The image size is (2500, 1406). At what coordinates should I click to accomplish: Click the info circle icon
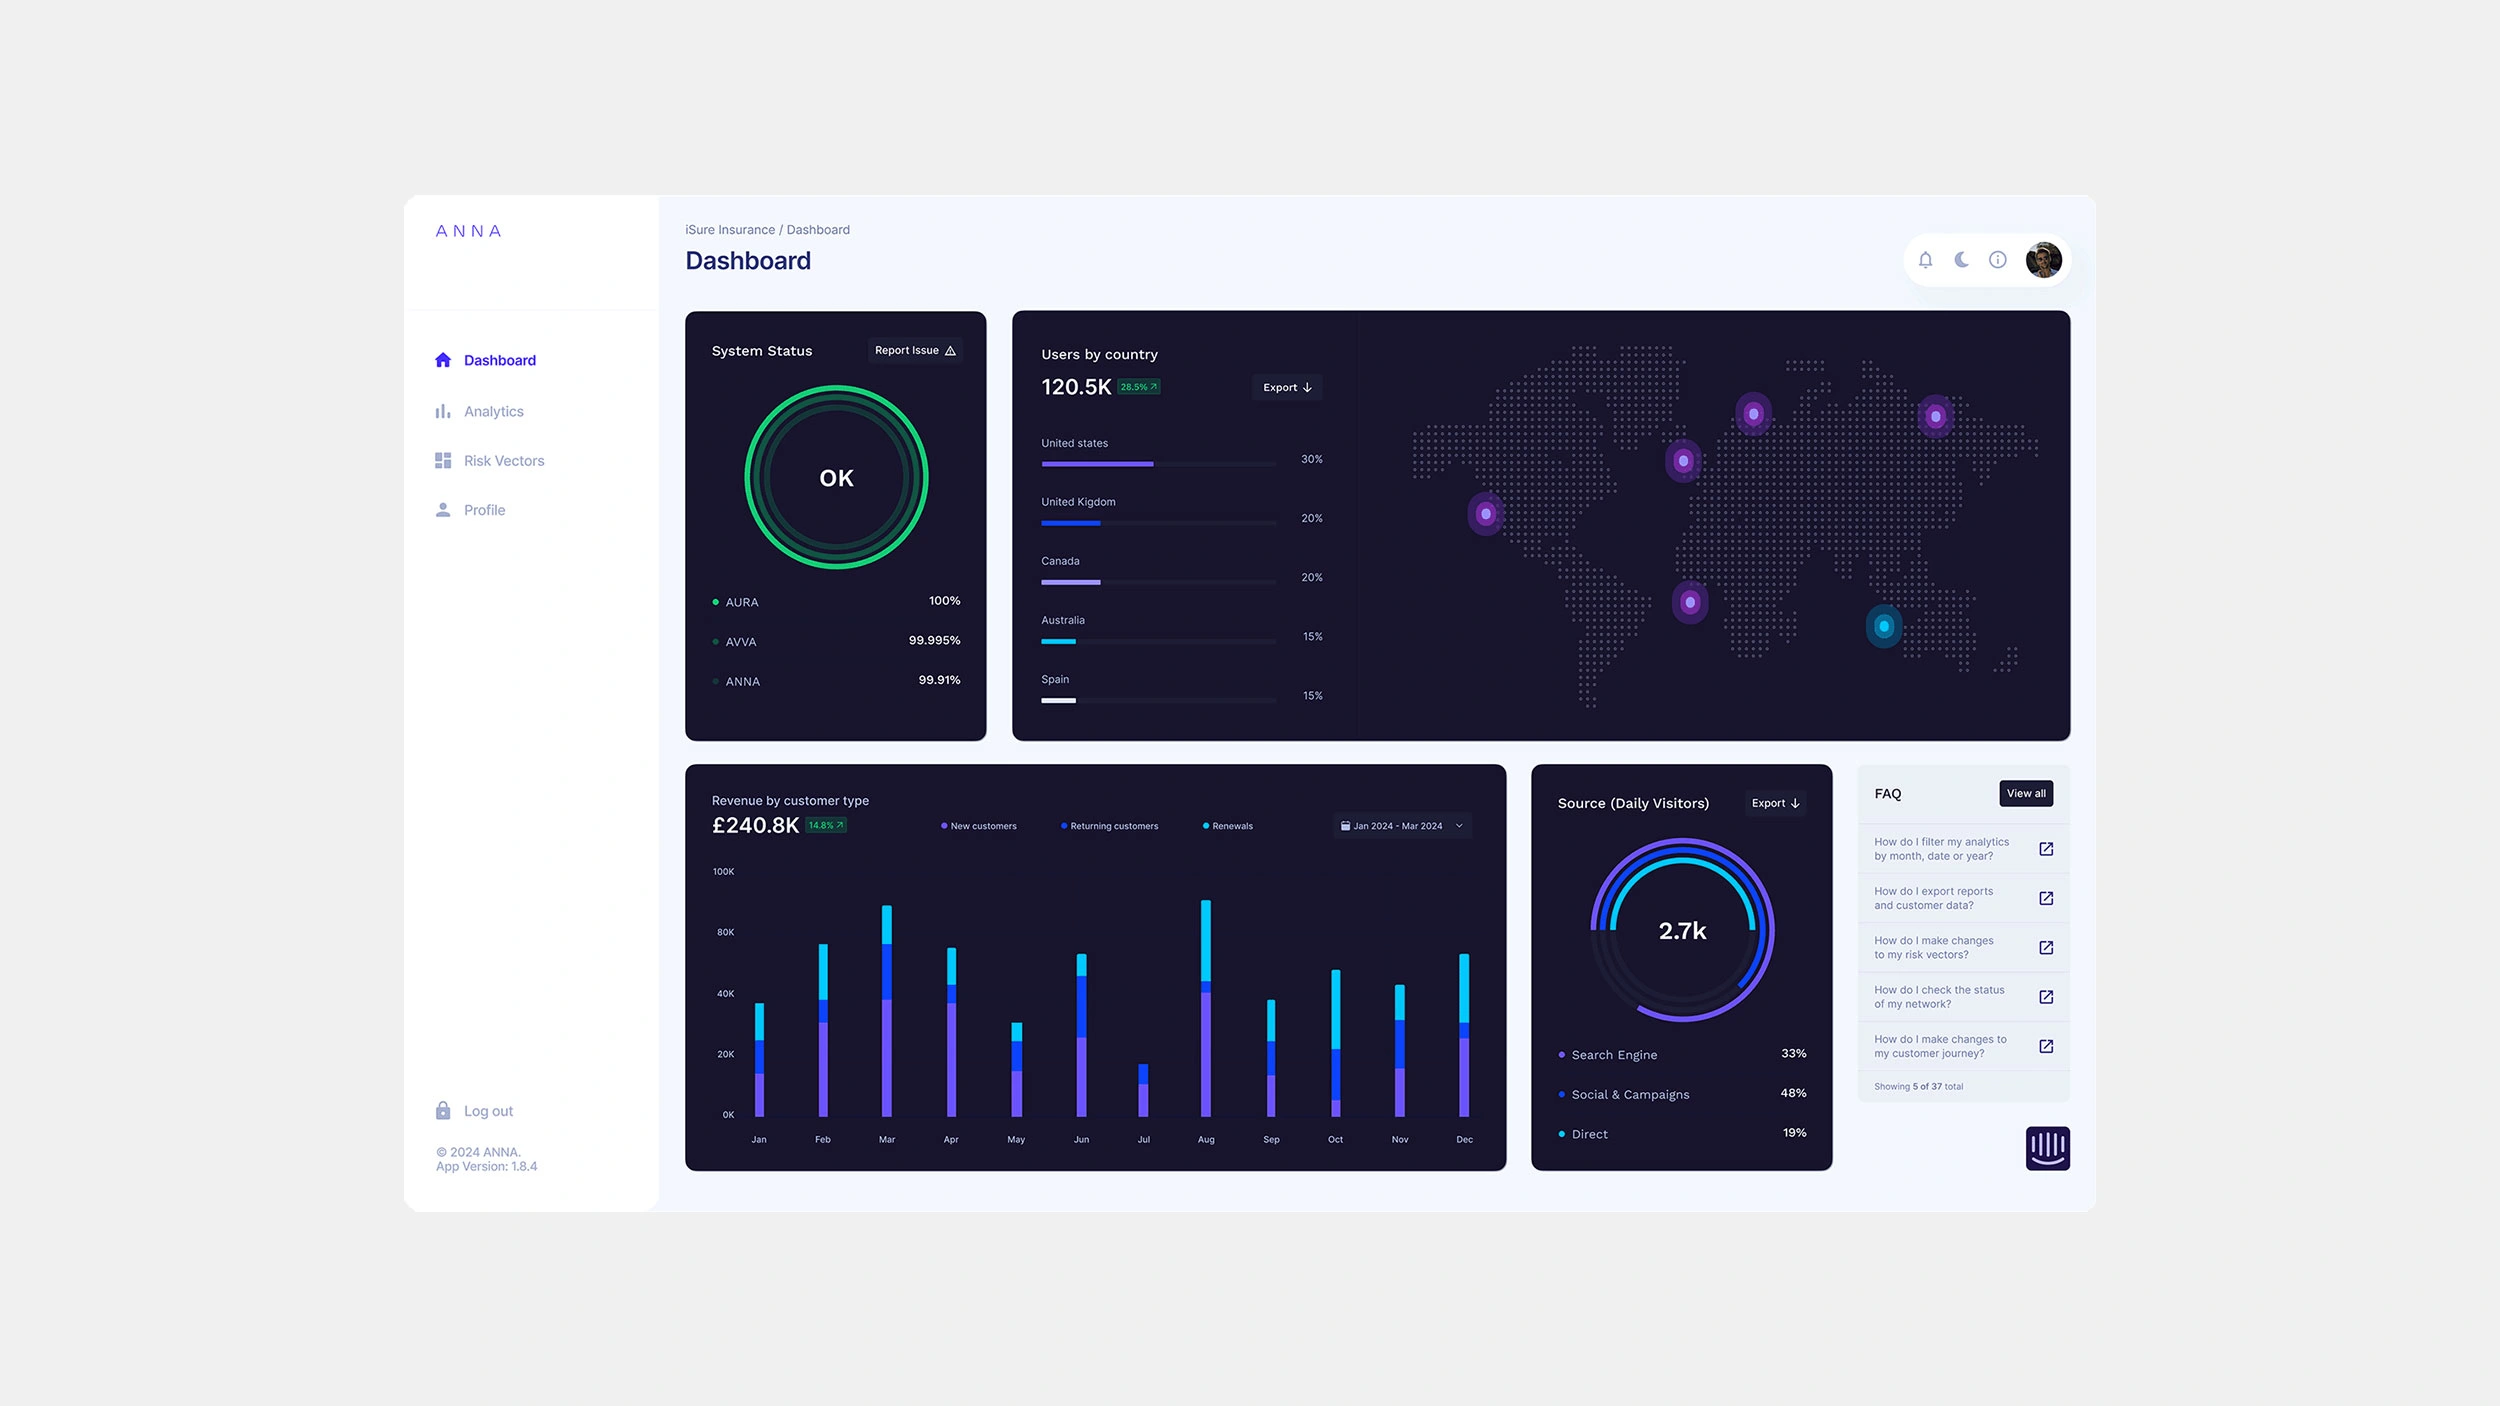tap(1998, 260)
